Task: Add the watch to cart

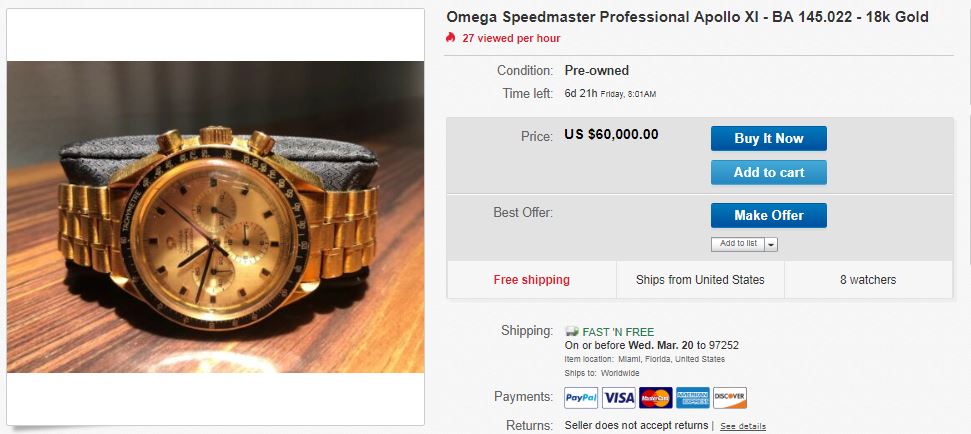Action: [768, 172]
